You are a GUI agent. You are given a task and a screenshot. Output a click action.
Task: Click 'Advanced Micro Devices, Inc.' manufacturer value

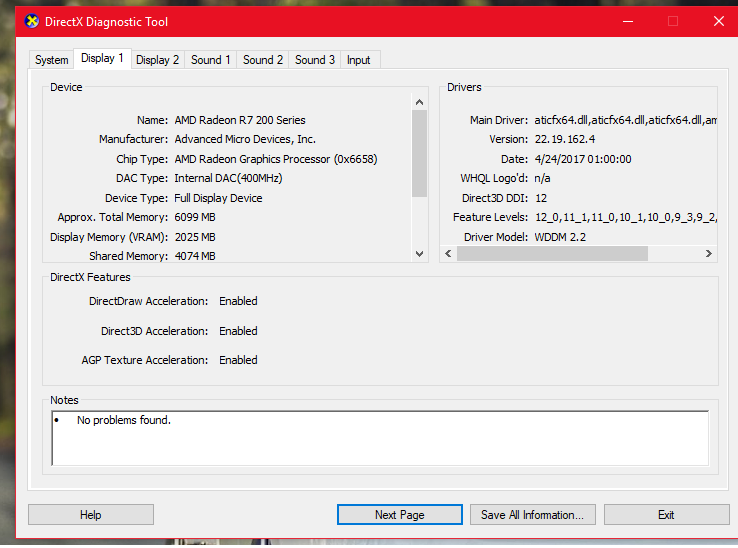point(245,139)
